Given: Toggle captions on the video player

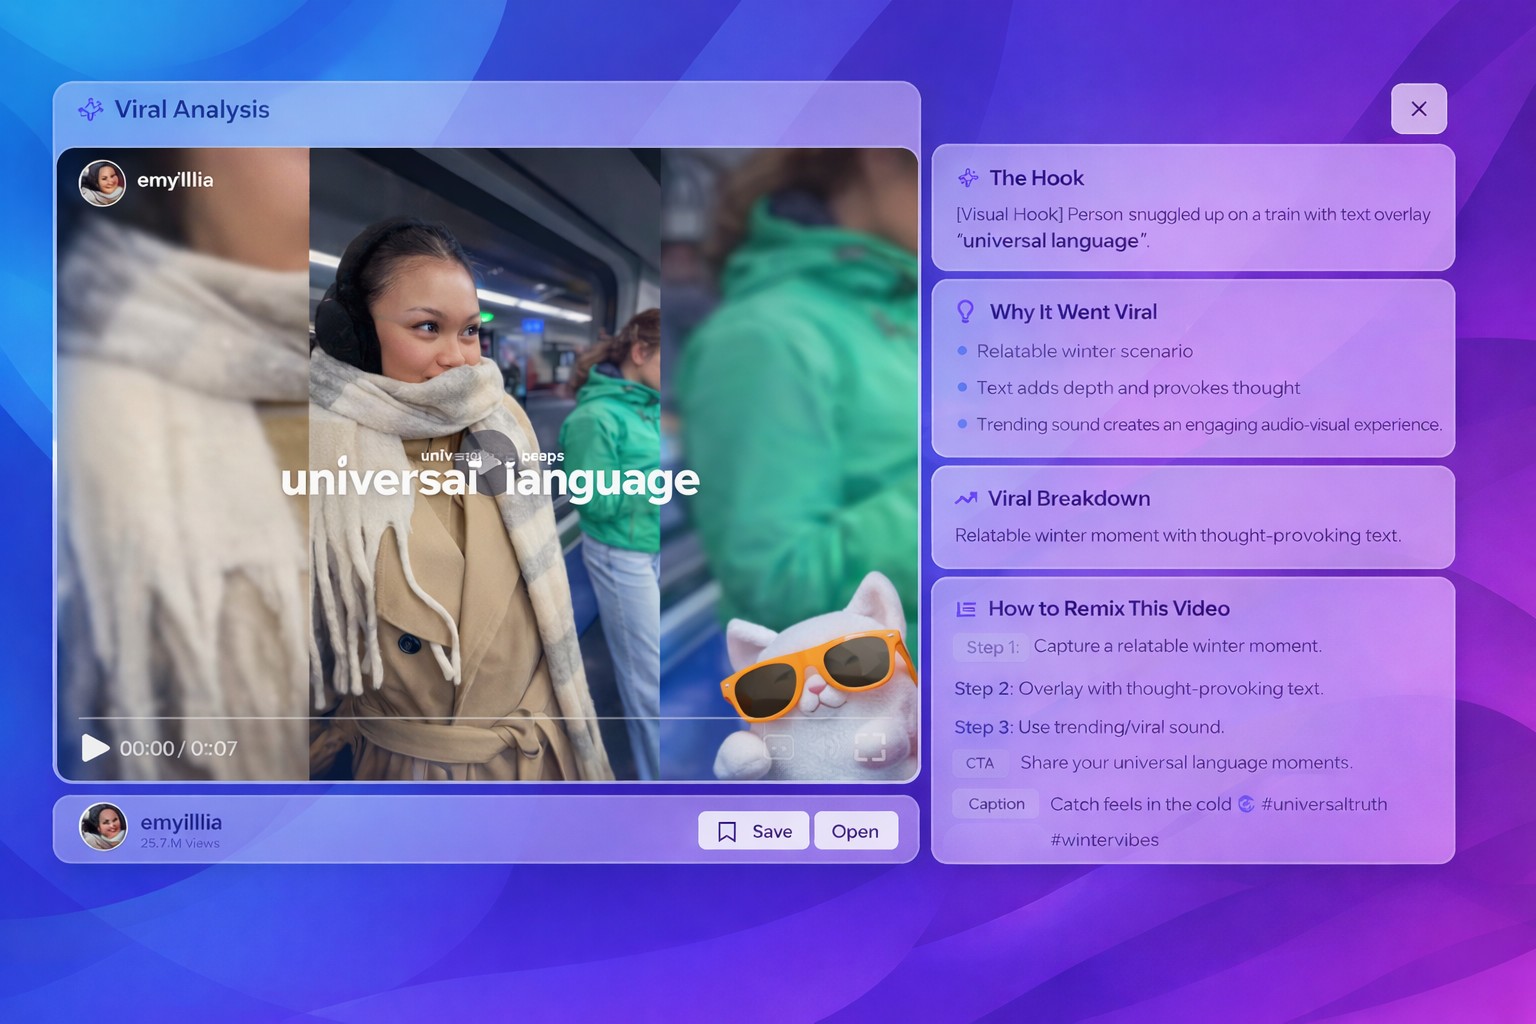Looking at the screenshot, I should pos(778,745).
